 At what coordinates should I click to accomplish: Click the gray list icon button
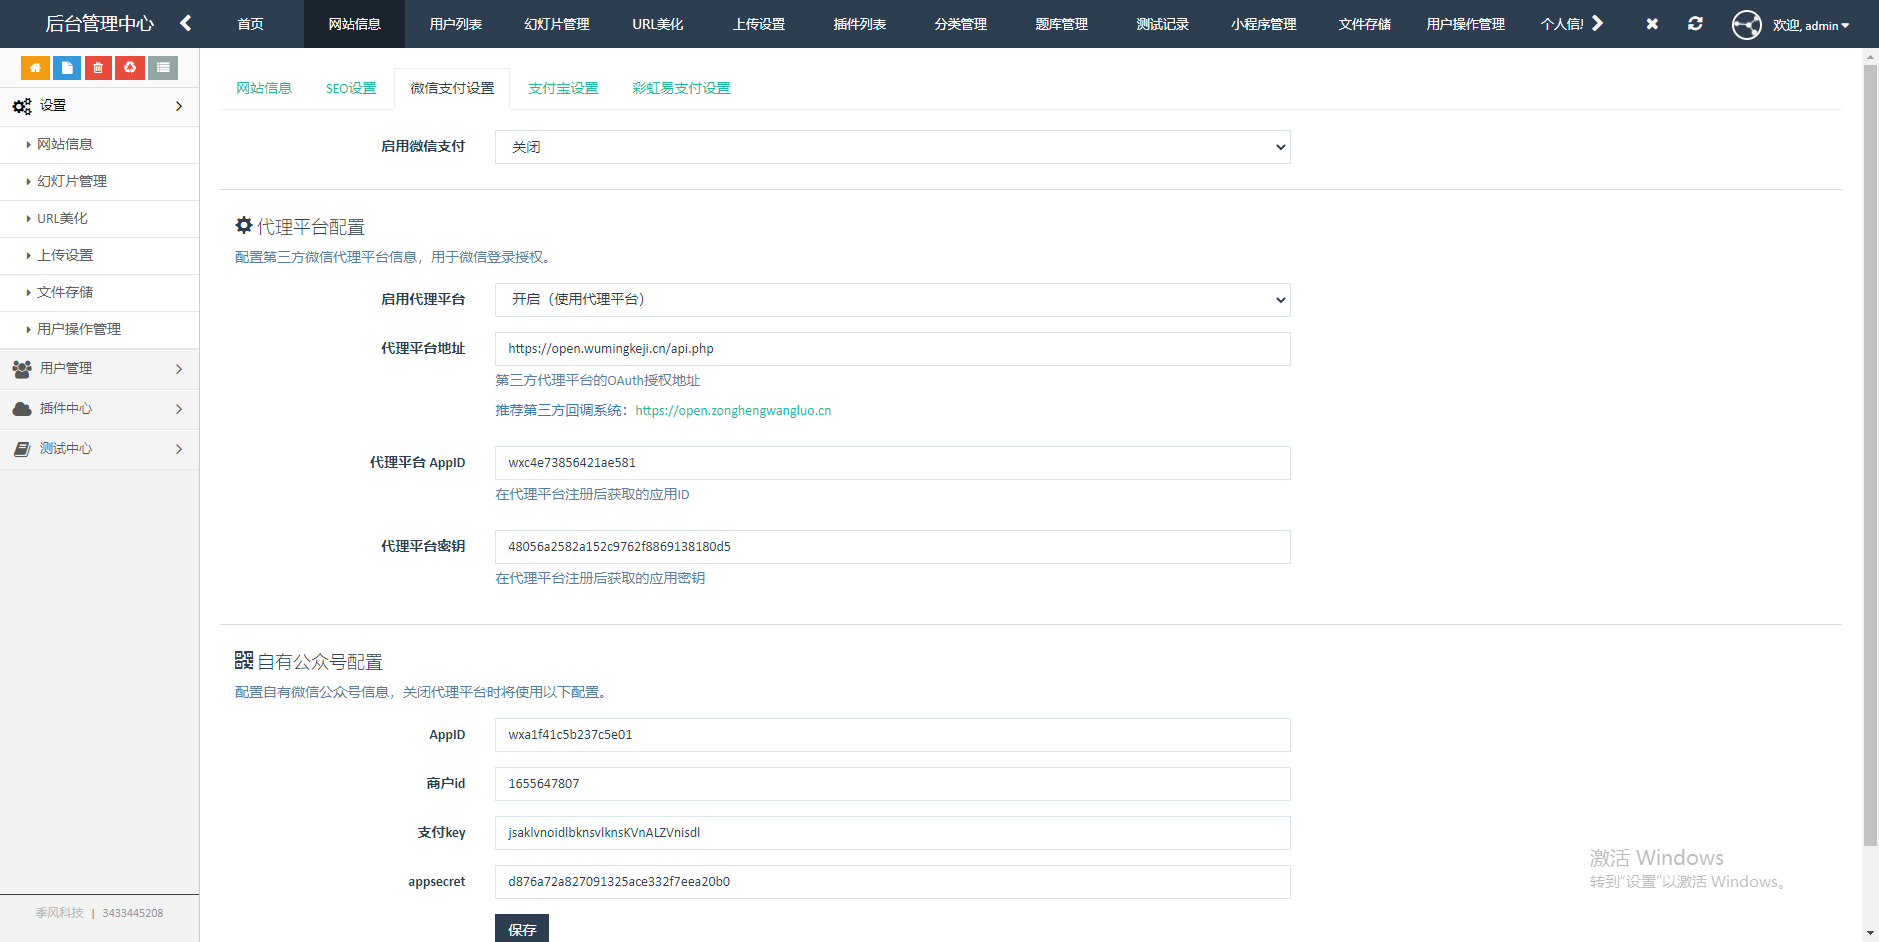coord(163,68)
